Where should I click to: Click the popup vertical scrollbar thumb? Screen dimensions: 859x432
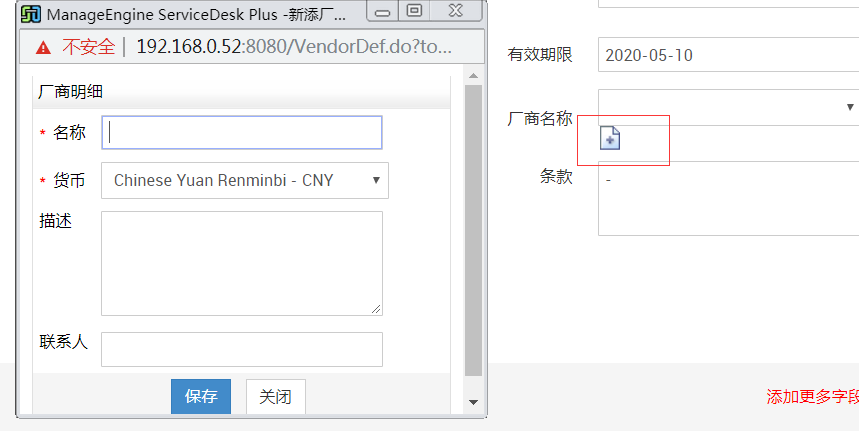473,230
